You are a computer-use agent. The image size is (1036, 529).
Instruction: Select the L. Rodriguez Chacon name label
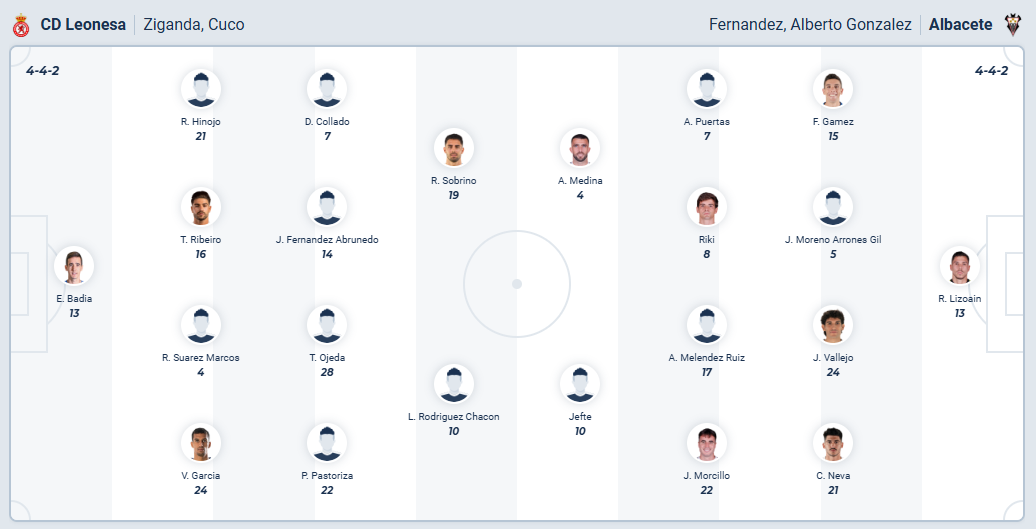tap(453, 417)
